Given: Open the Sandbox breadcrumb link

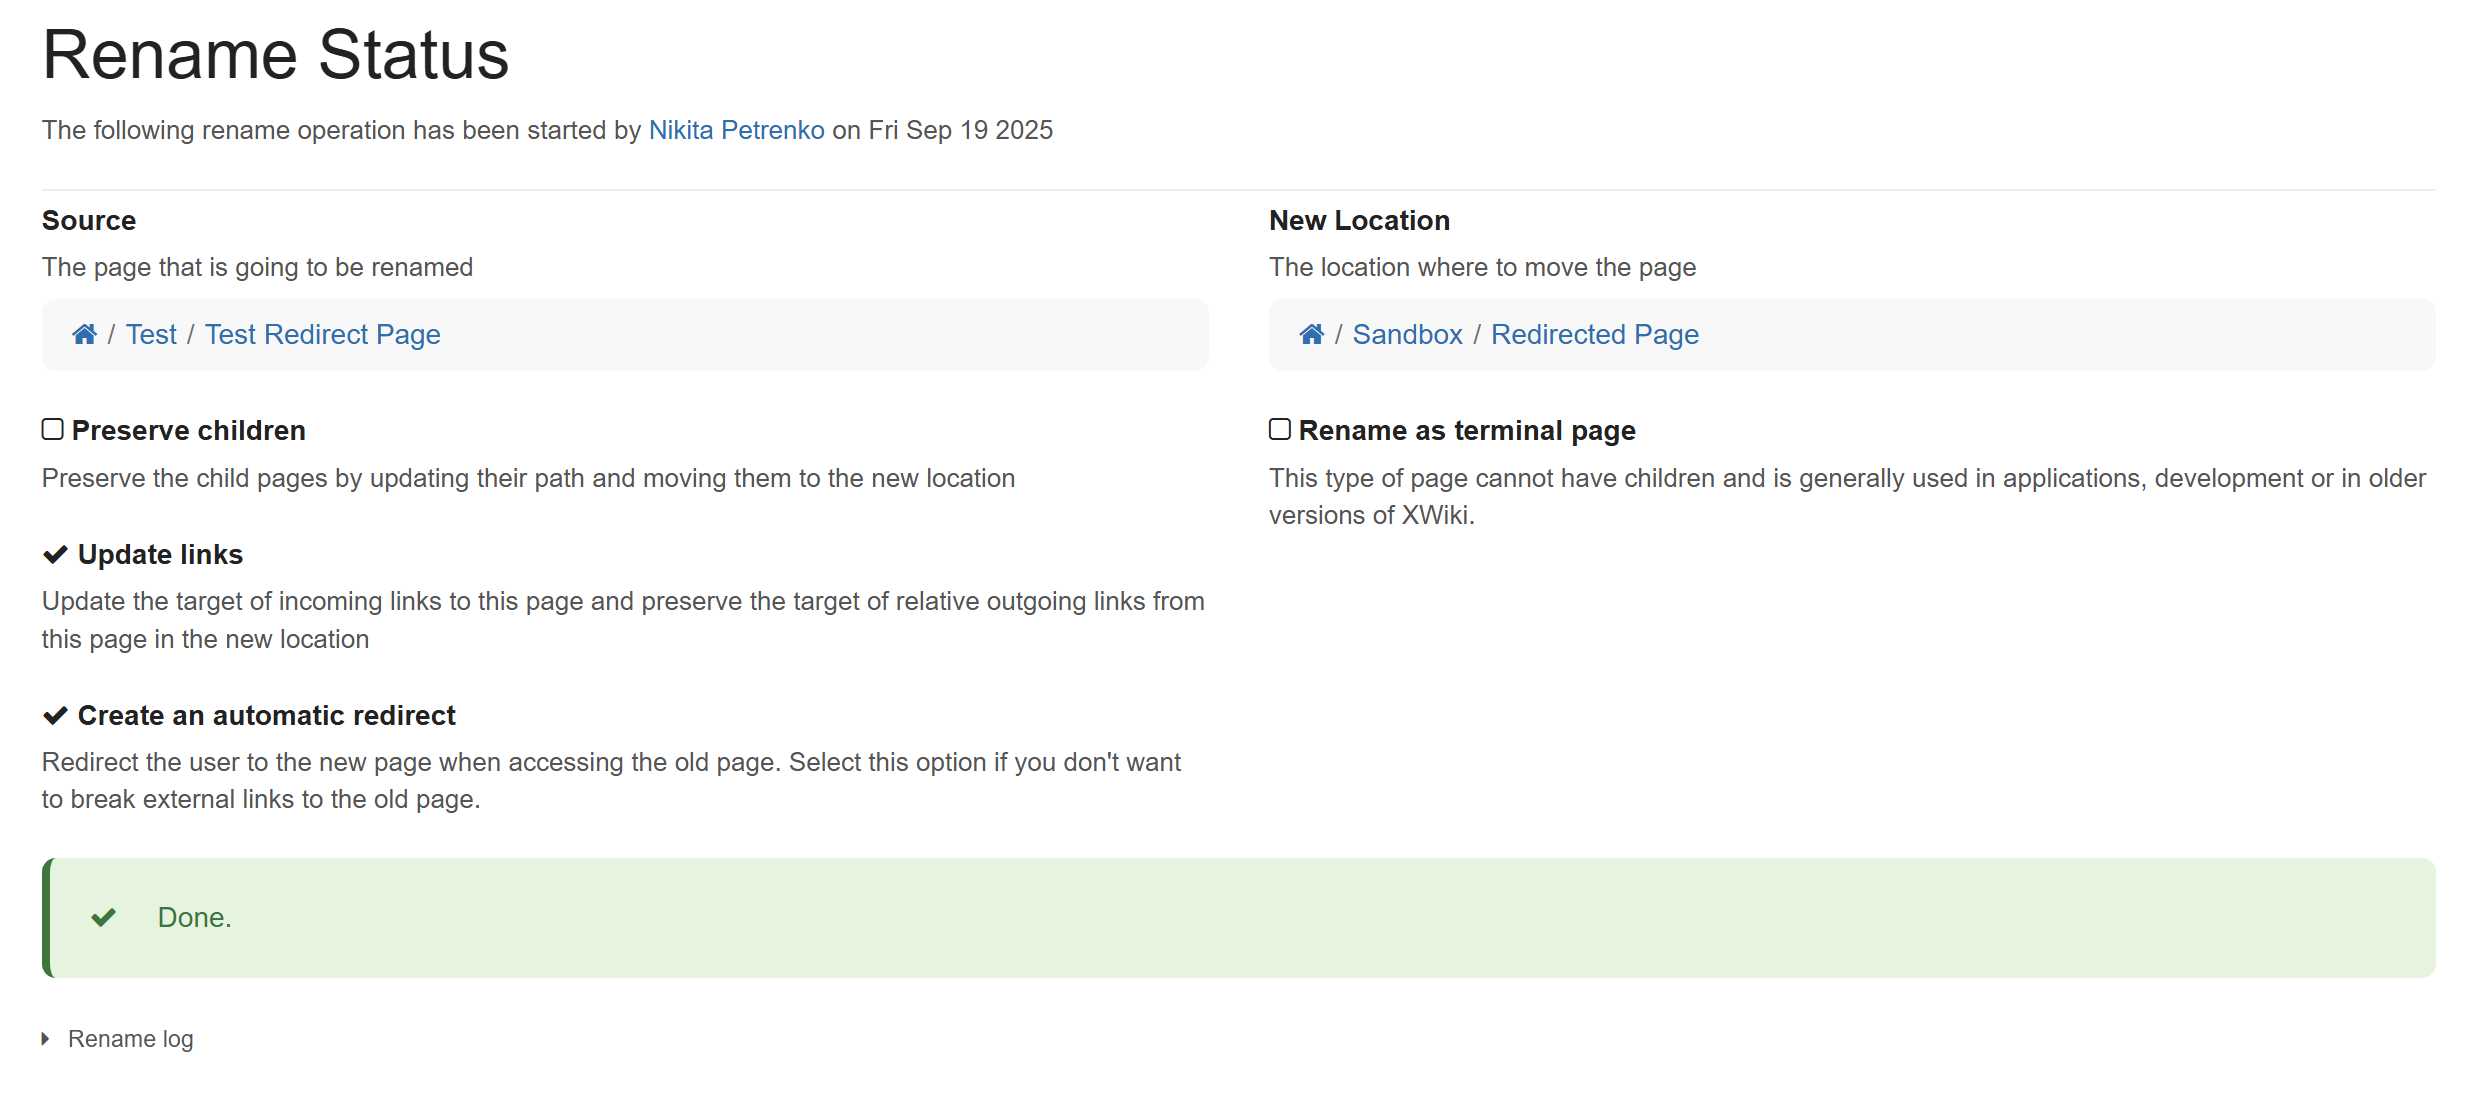Looking at the screenshot, I should pos(1407,334).
